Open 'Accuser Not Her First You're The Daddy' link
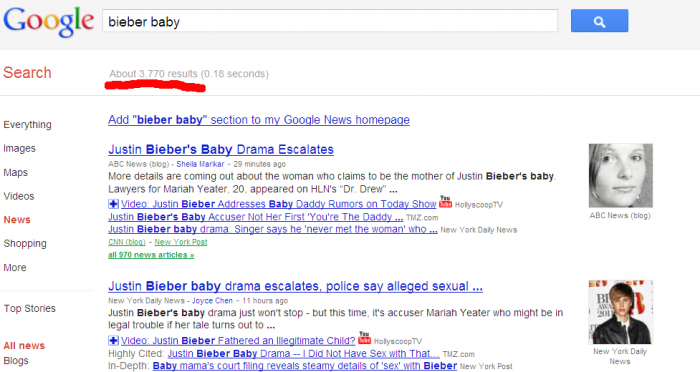Viewport: 700px width, 372px height. click(x=255, y=217)
